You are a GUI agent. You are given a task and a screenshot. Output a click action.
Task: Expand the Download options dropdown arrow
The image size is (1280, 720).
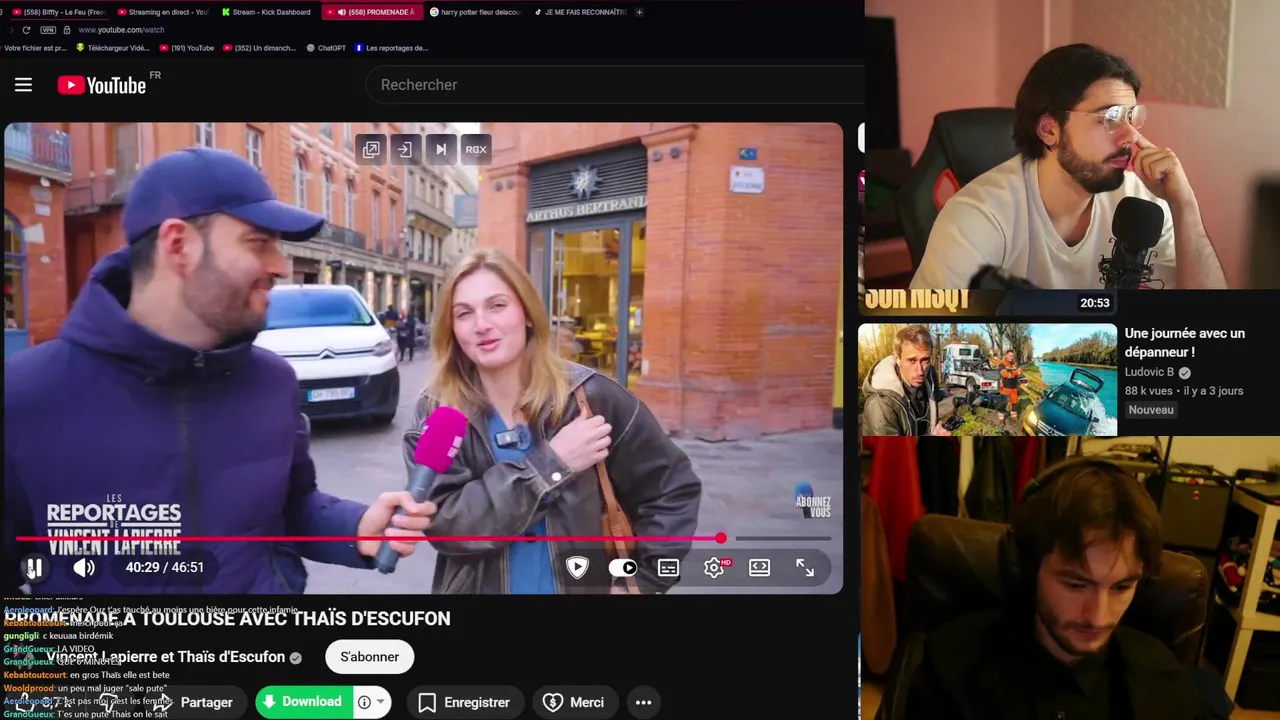381,702
